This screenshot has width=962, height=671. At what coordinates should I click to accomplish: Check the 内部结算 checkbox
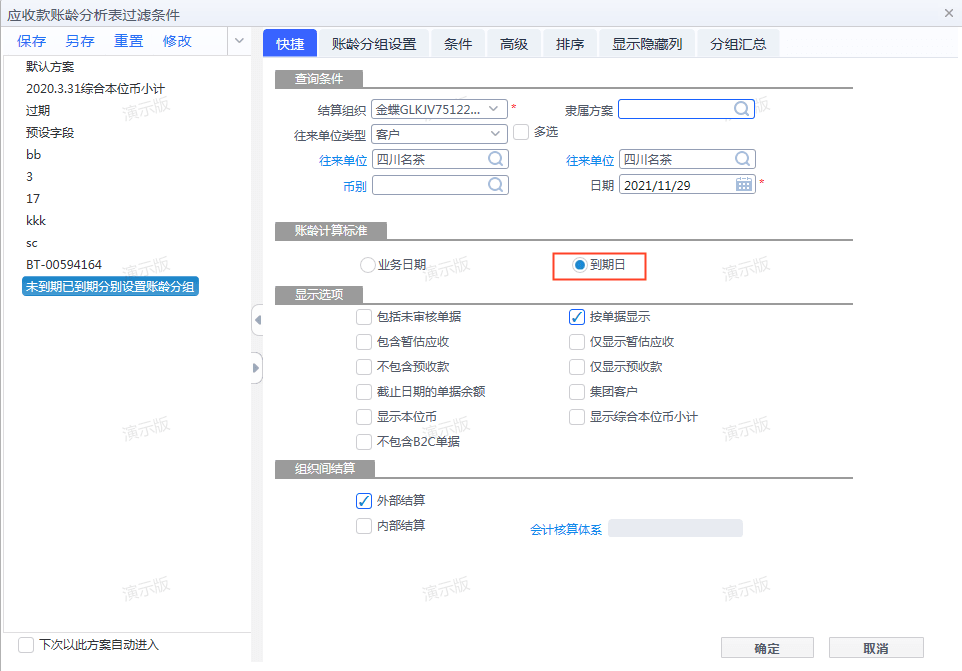[x=363, y=525]
